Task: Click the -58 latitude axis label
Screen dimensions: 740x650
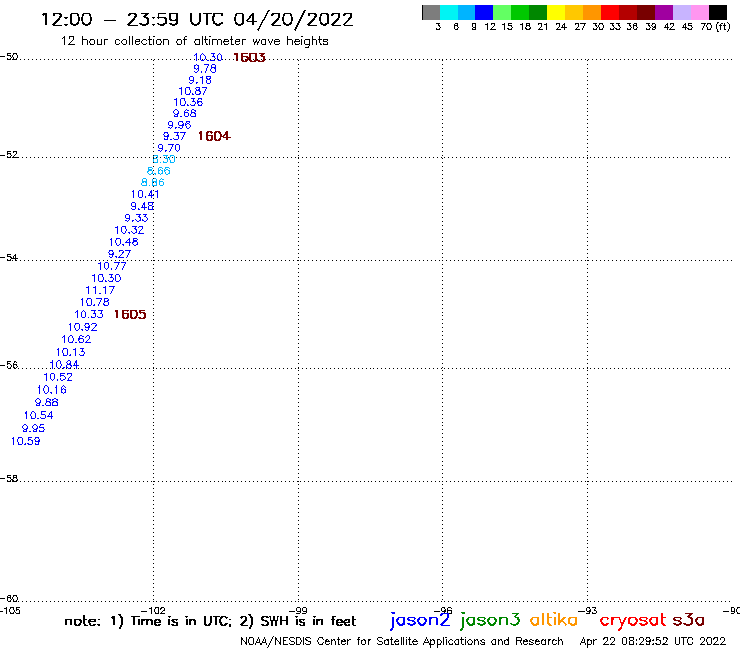Action: (x=9, y=479)
